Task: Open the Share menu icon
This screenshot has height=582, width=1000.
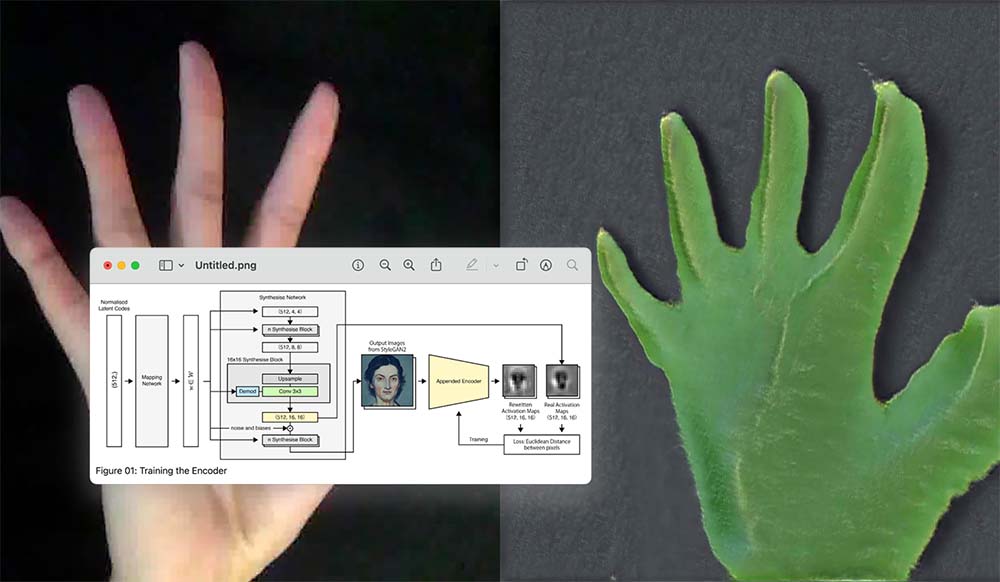Action: pos(436,265)
